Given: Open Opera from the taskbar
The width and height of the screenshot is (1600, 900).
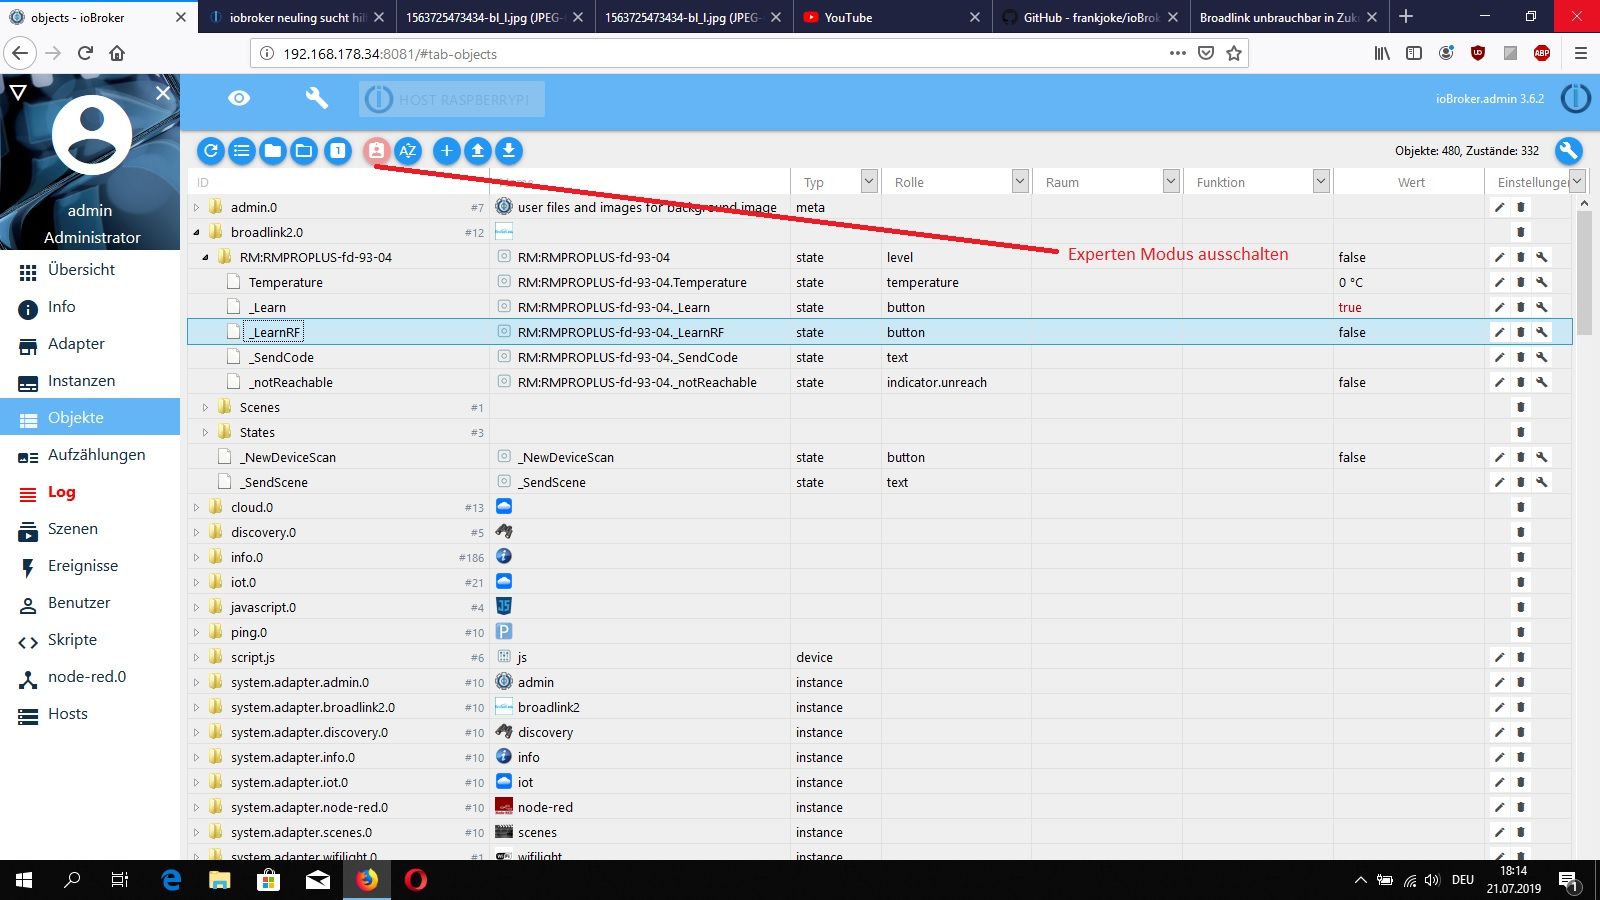Looking at the screenshot, I should pos(416,880).
